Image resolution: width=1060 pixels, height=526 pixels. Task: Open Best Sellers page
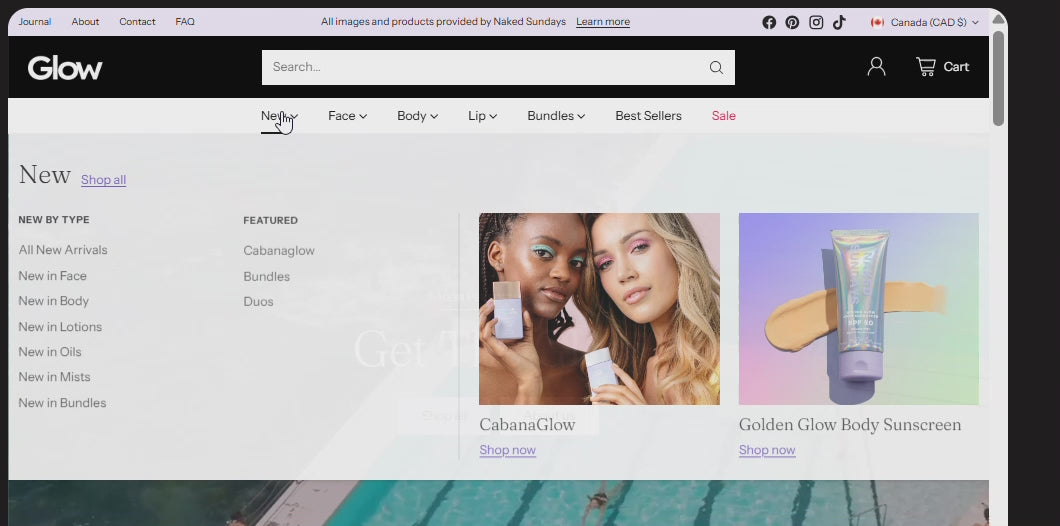point(648,116)
